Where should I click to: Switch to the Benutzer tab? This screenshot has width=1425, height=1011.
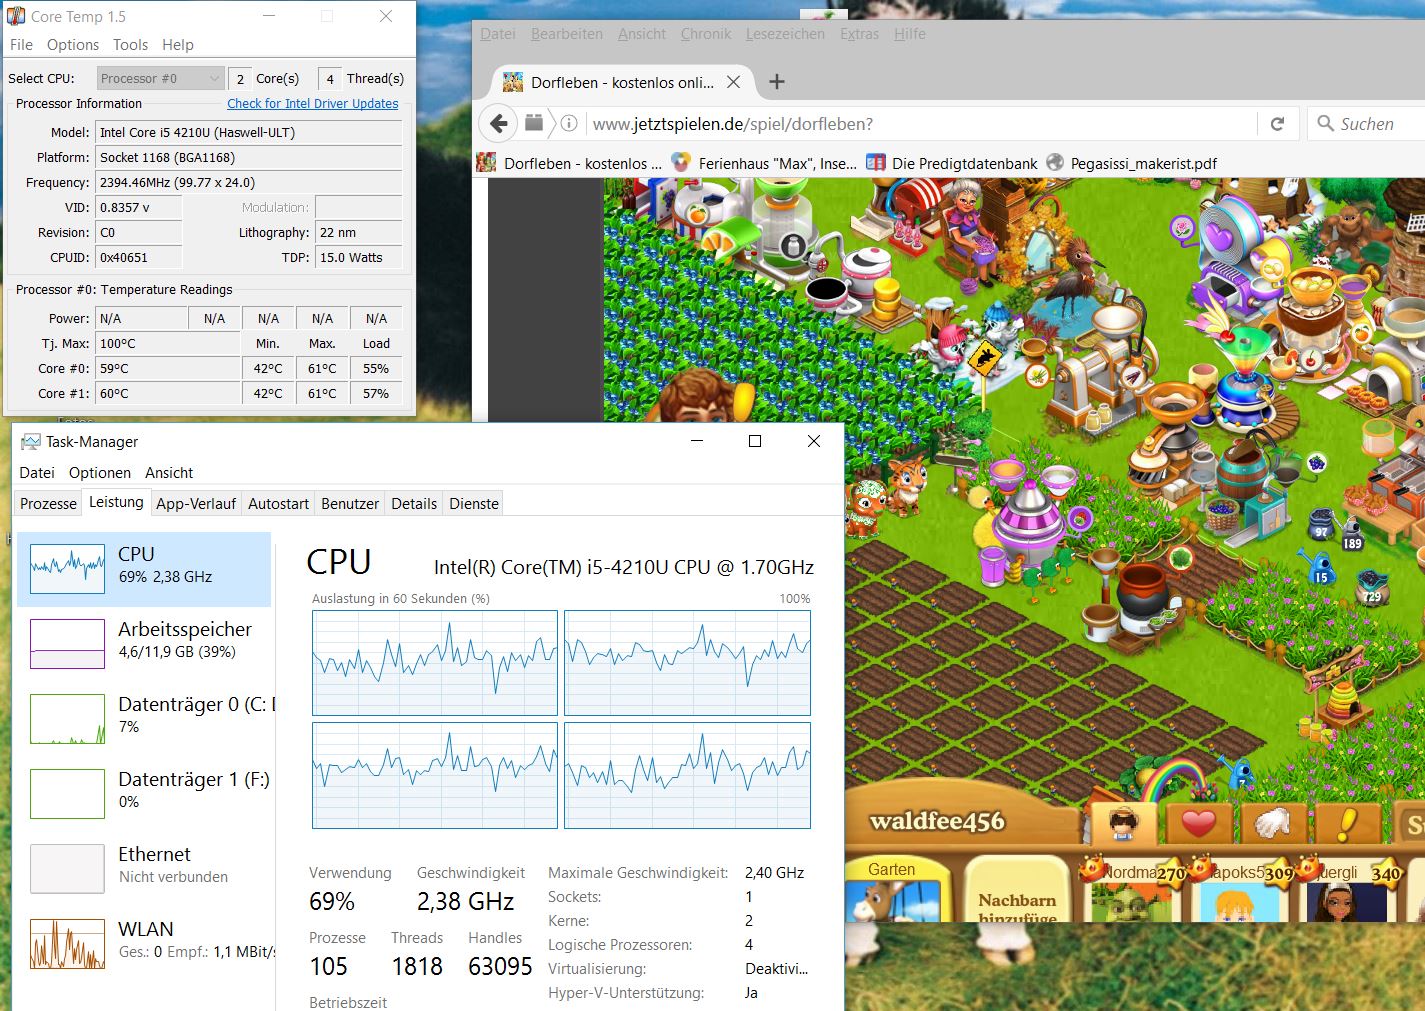[x=350, y=503]
